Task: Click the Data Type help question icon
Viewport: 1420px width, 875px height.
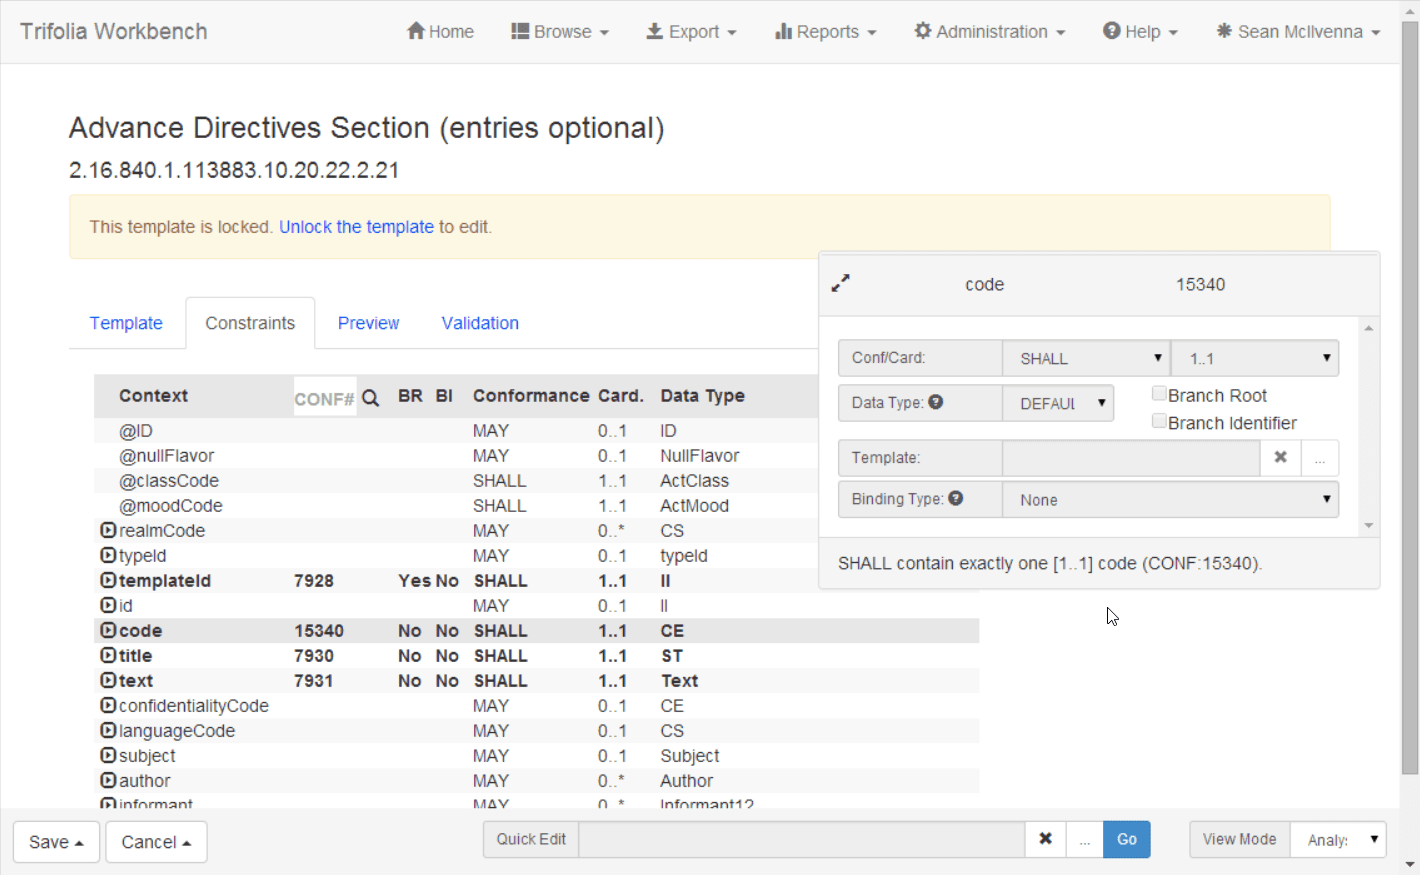Action: click(x=936, y=402)
